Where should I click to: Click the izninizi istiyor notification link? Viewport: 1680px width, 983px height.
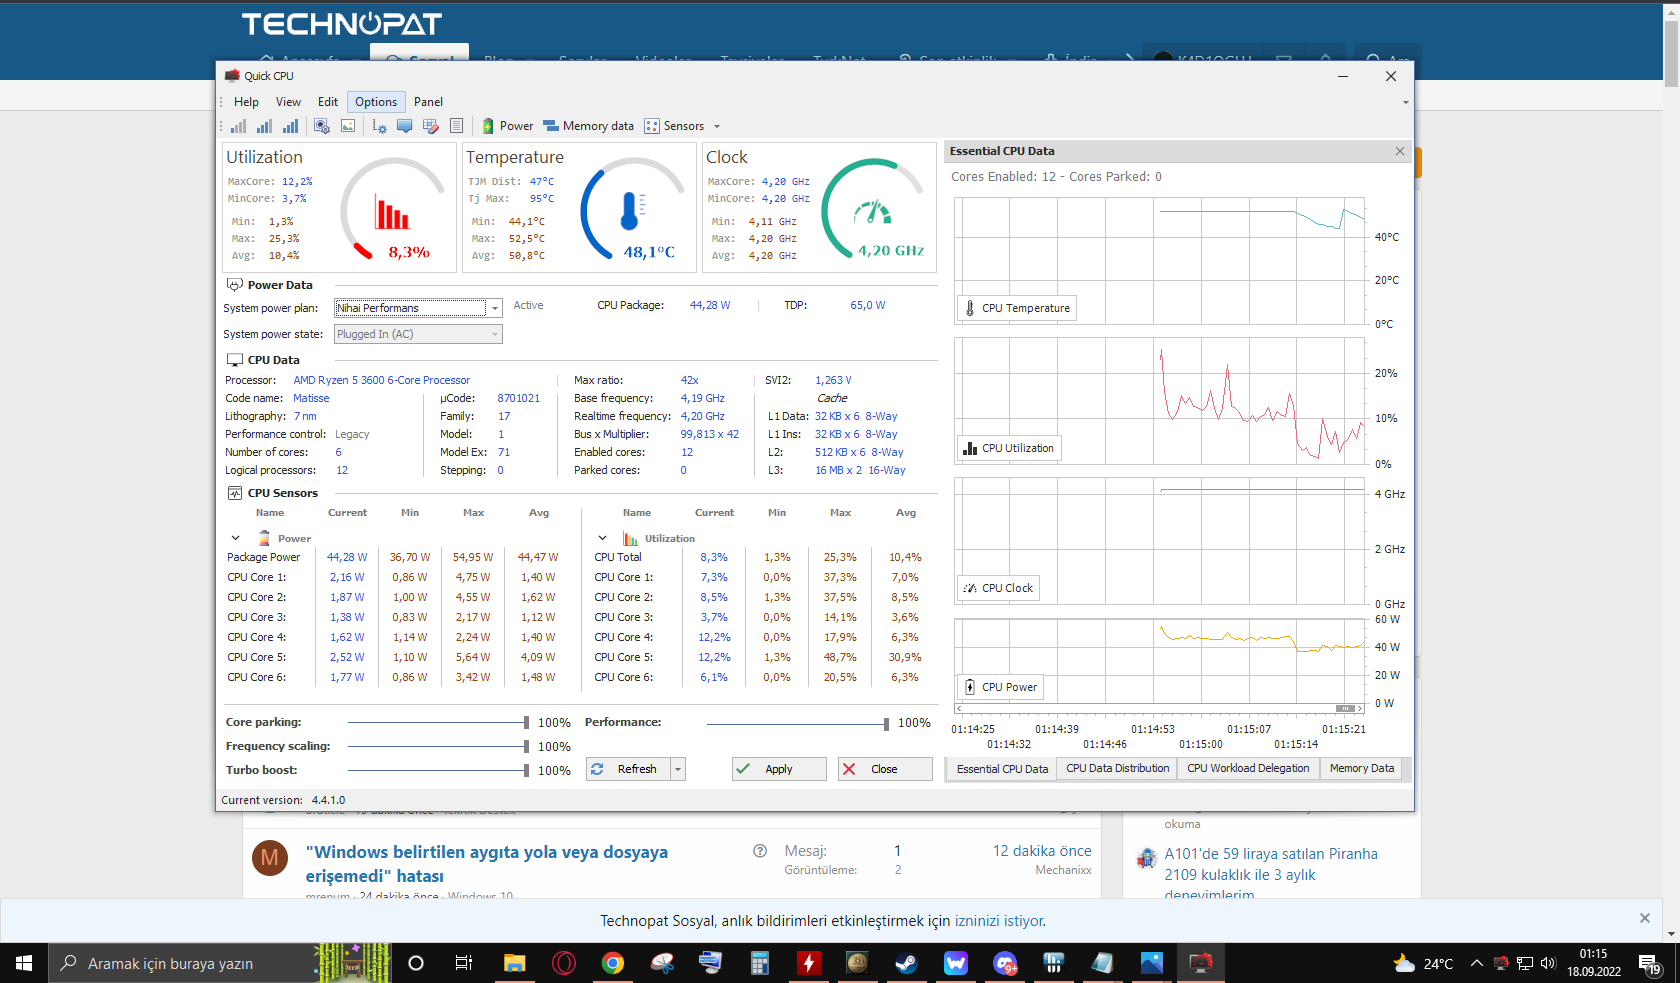pyautogui.click(x=1000, y=921)
